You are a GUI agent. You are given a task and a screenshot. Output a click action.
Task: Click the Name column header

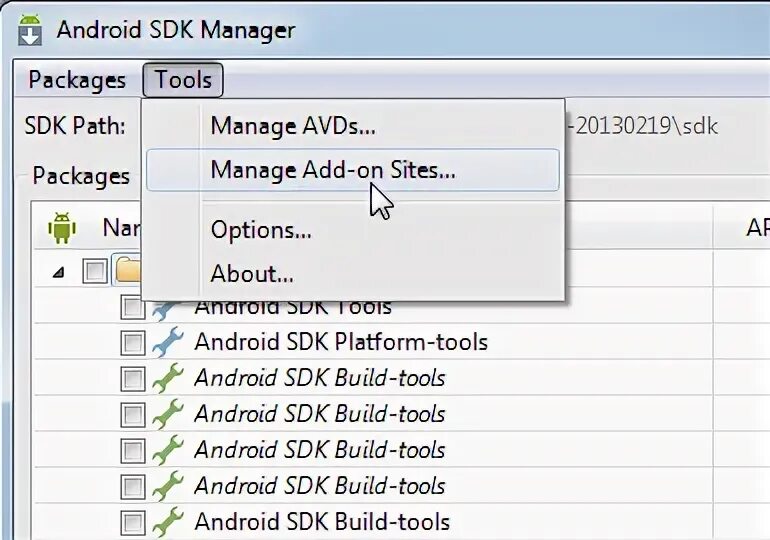tap(121, 228)
